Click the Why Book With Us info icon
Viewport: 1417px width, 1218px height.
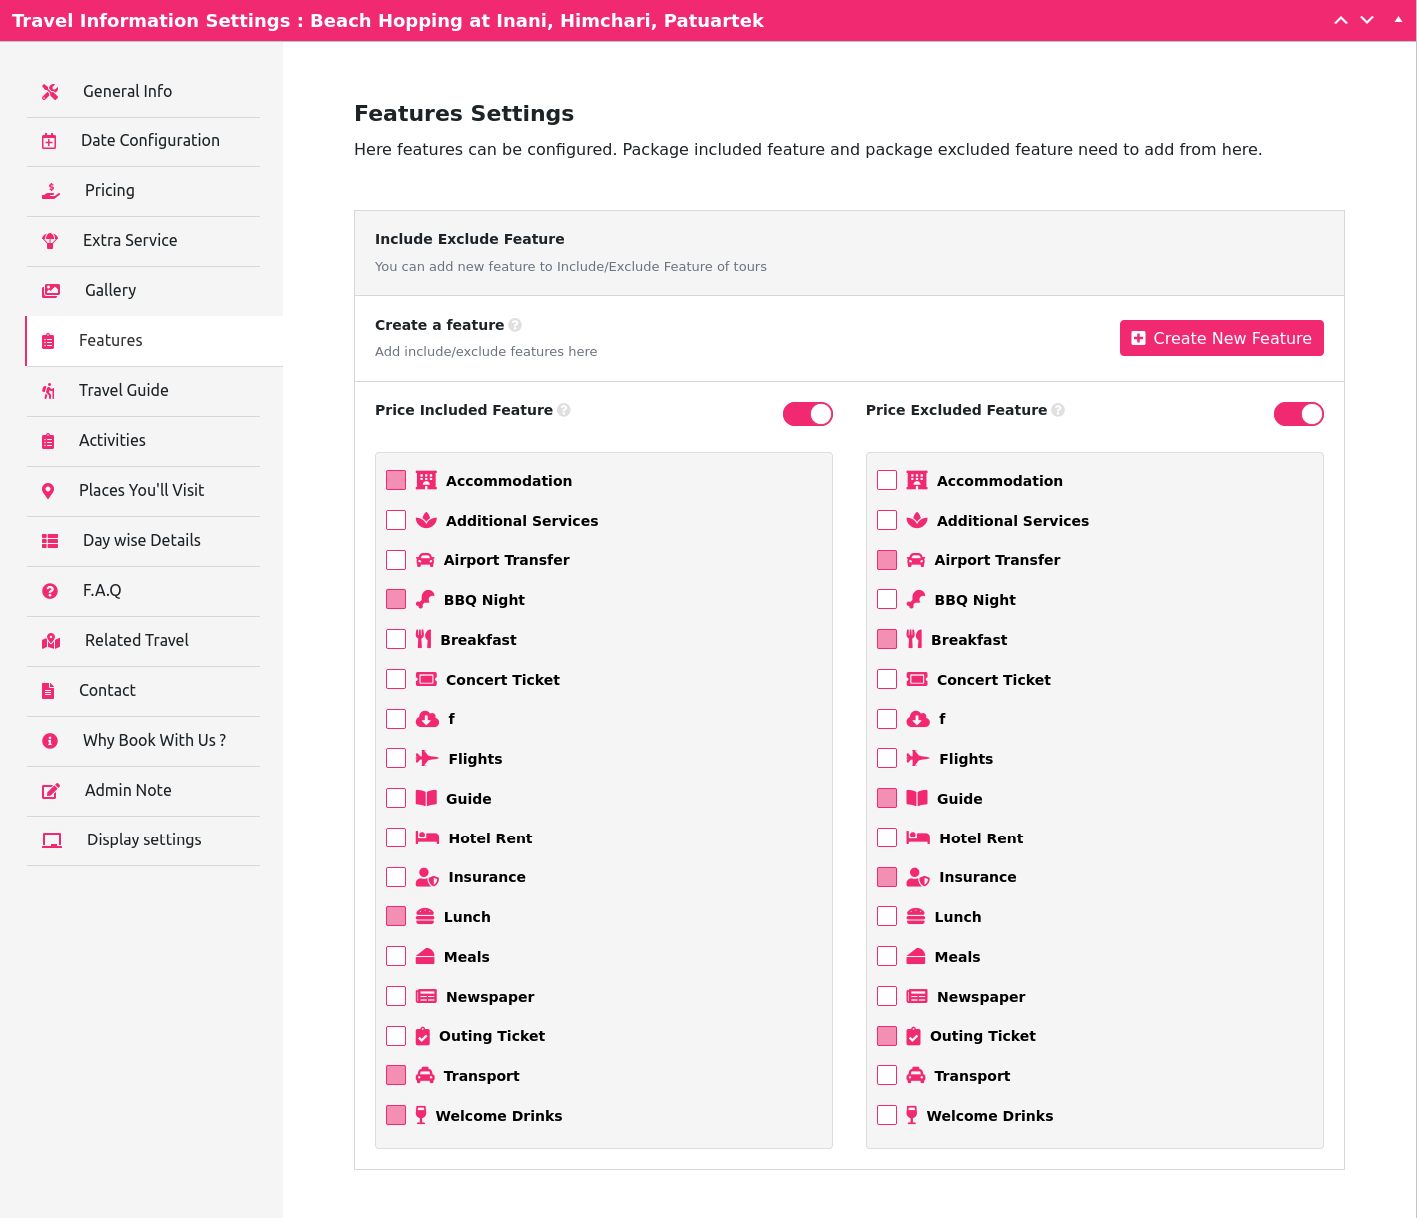pos(50,741)
